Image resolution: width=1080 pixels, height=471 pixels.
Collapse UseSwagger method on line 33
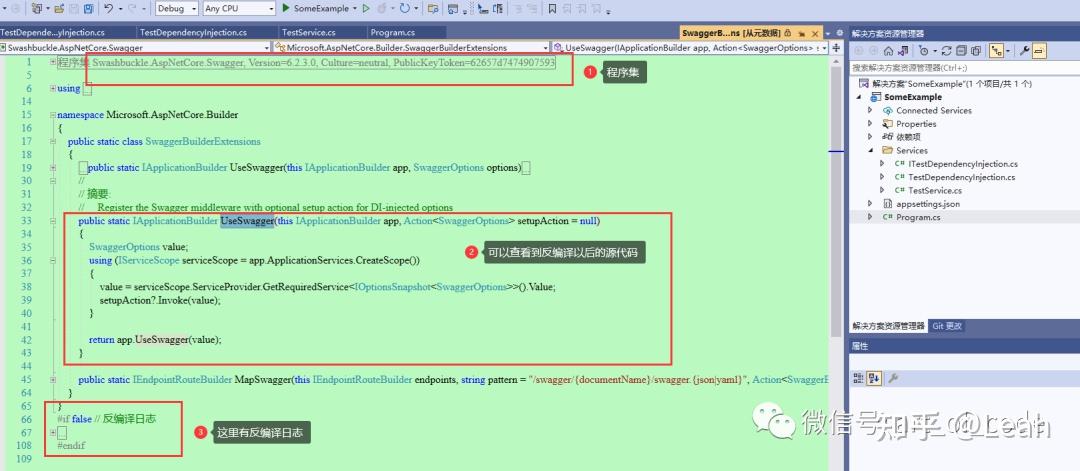[53, 221]
